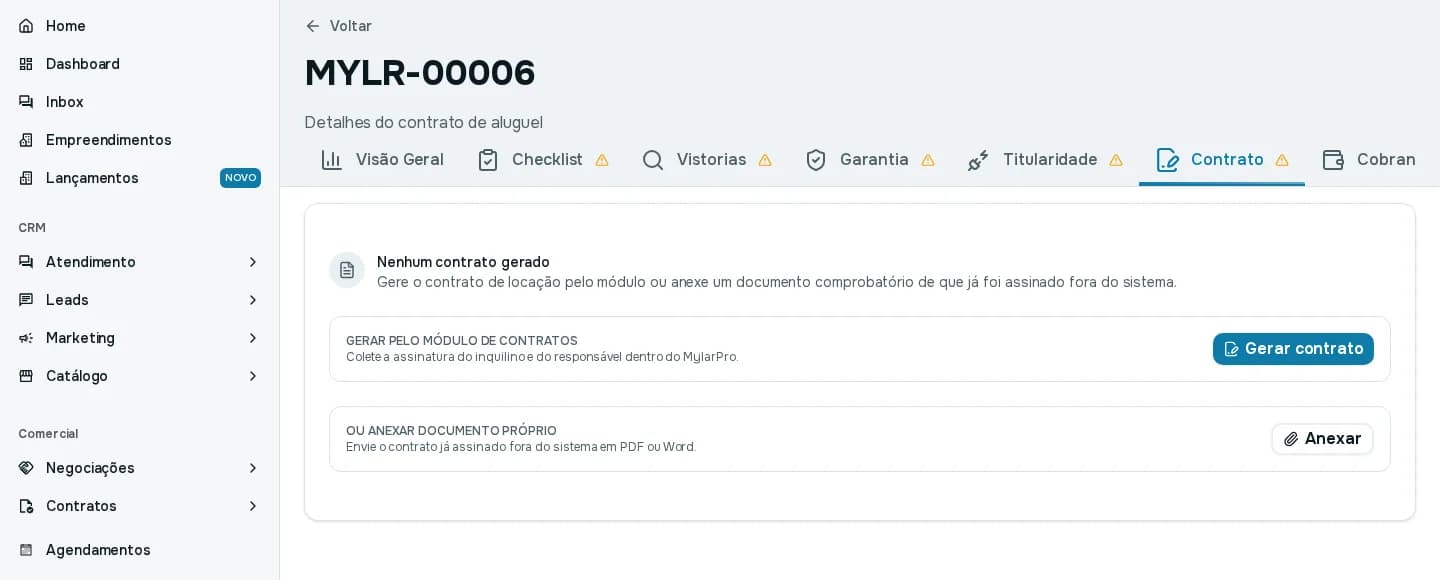Switch to the Checklist tab
This screenshot has height=580, width=1440.
[x=543, y=160]
